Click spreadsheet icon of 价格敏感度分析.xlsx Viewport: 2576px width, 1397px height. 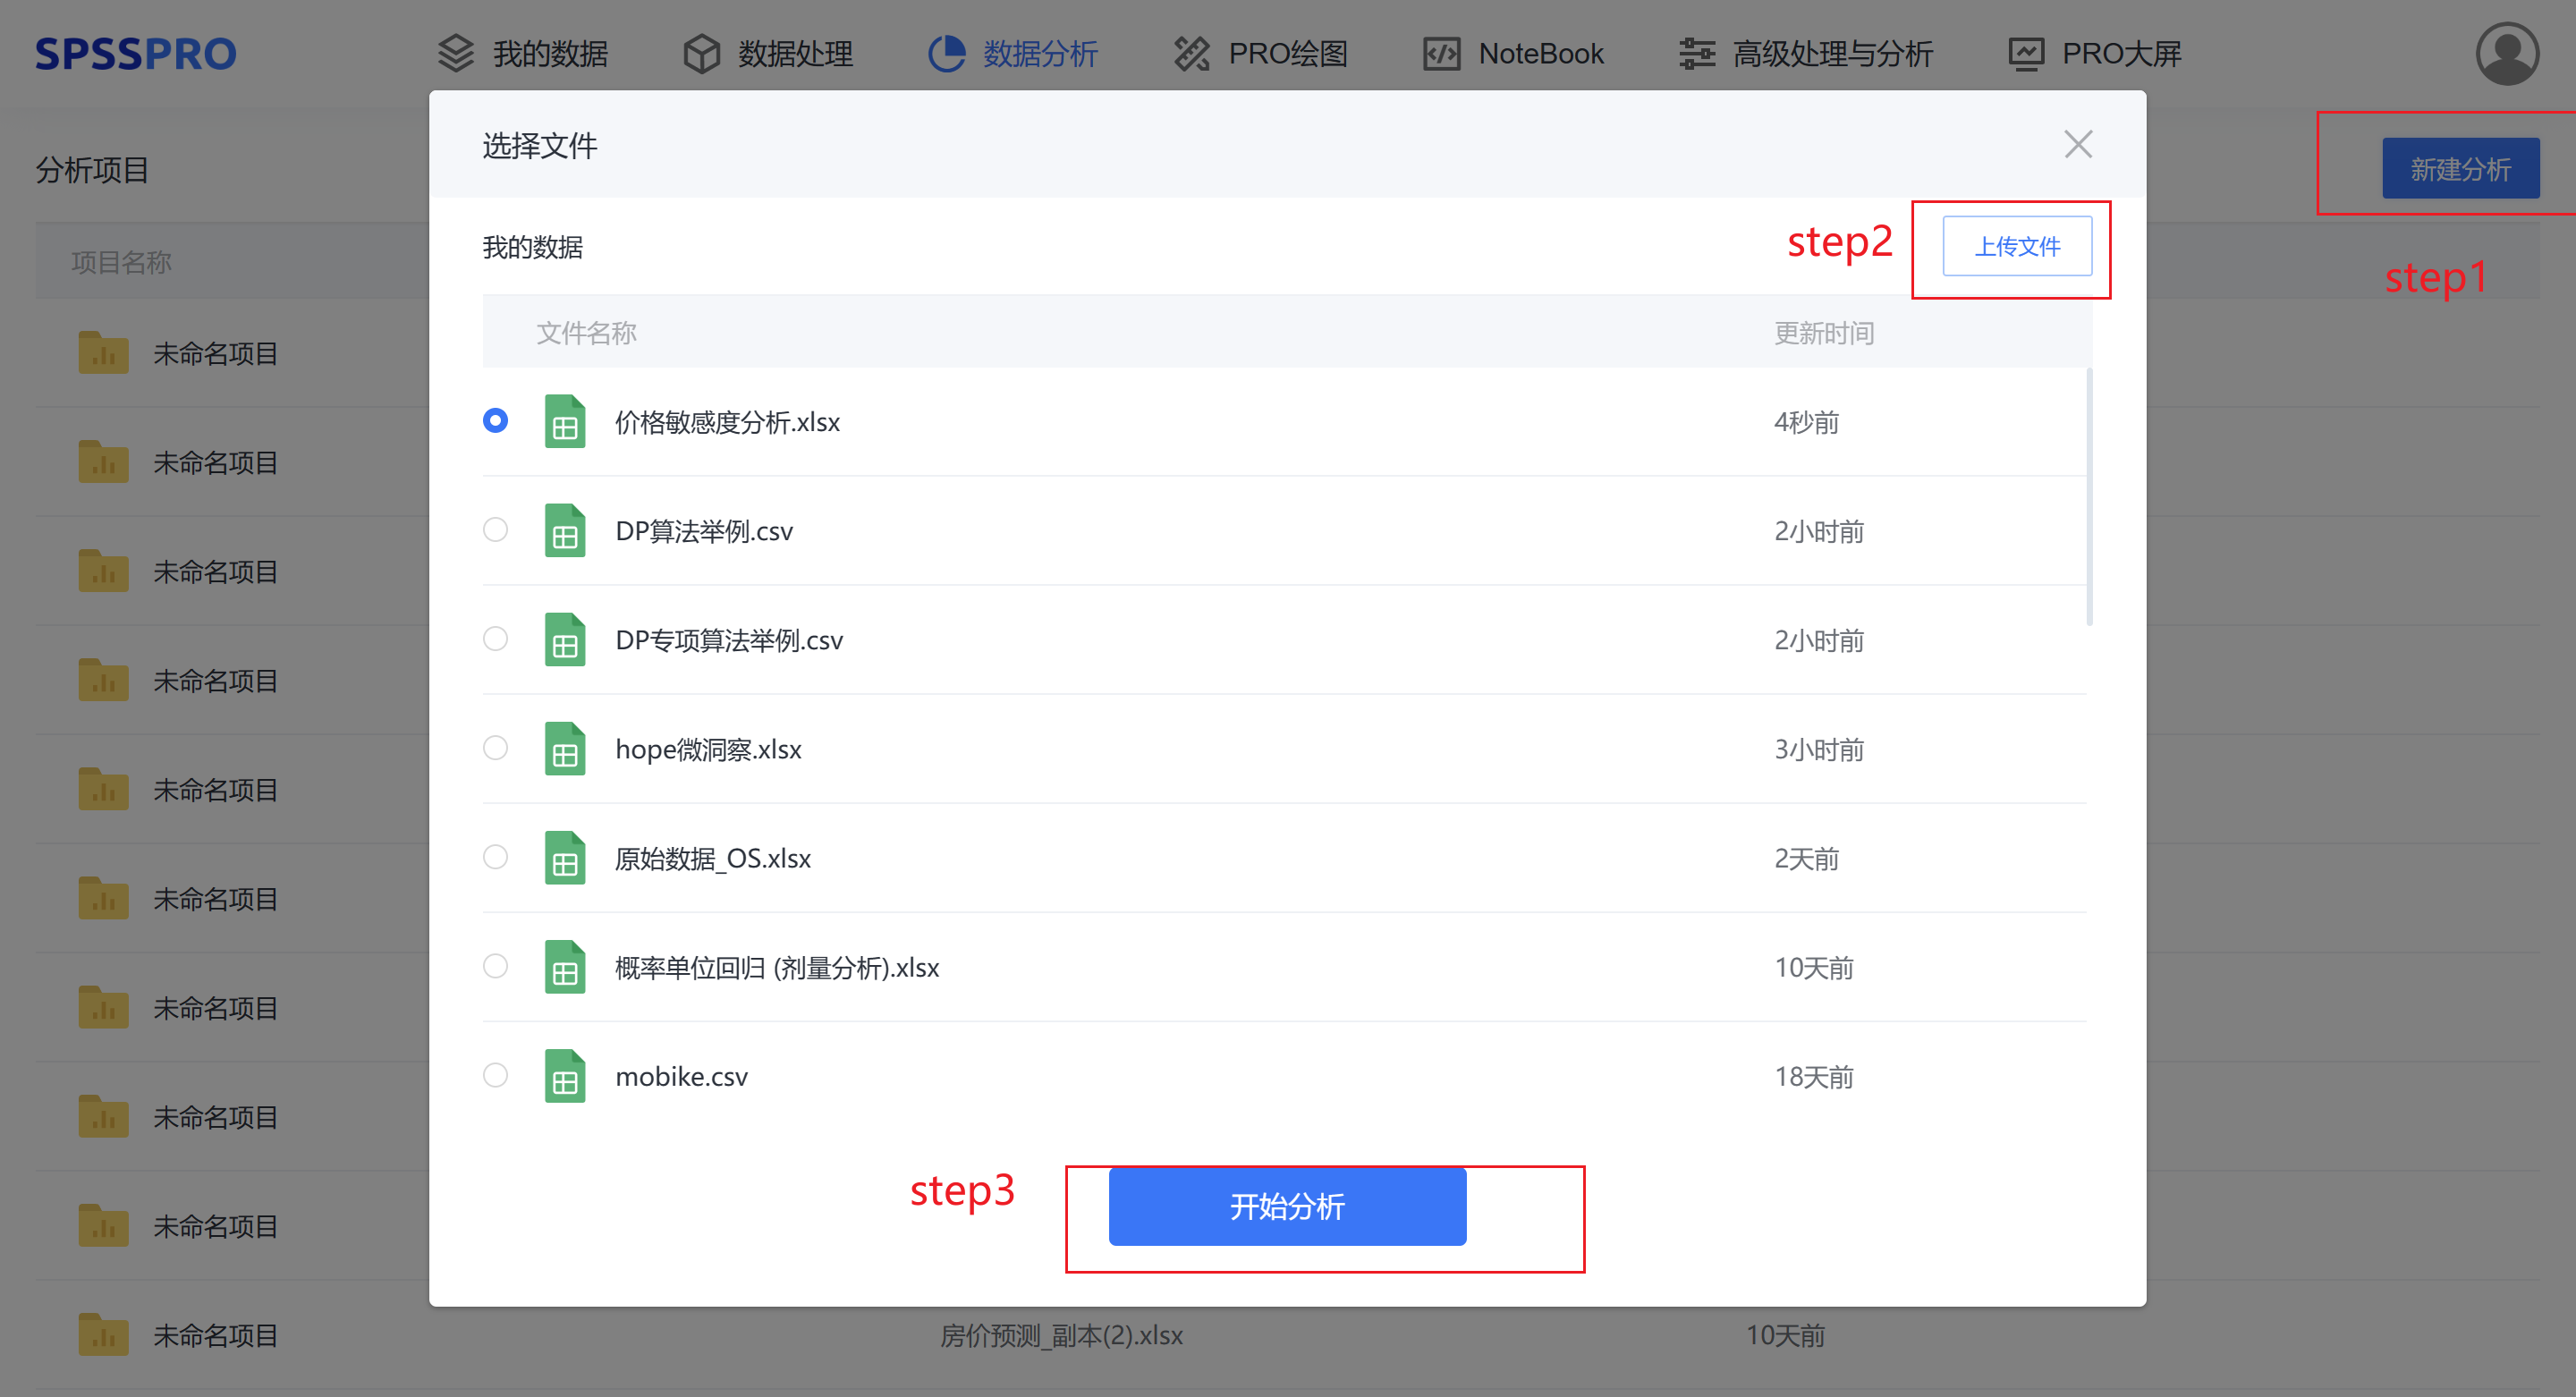coord(565,421)
